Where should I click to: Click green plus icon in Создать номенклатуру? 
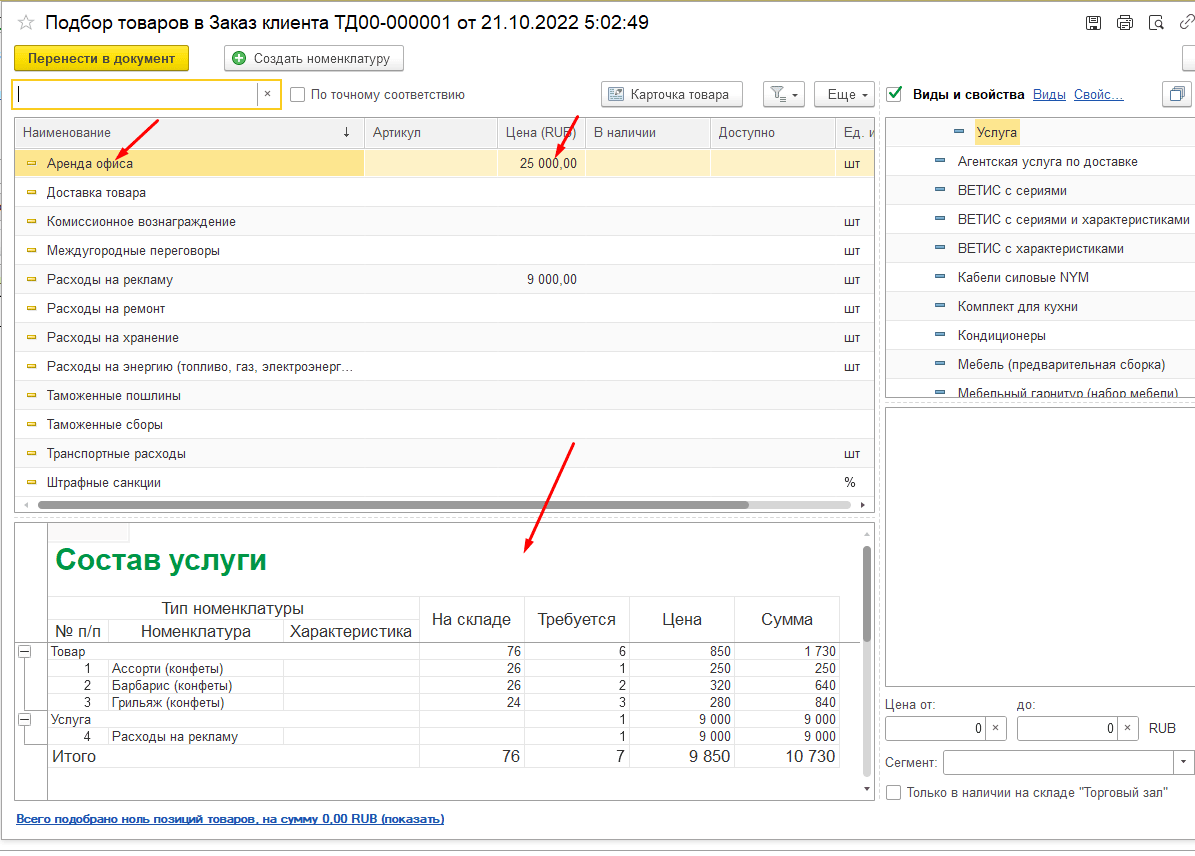[239, 58]
